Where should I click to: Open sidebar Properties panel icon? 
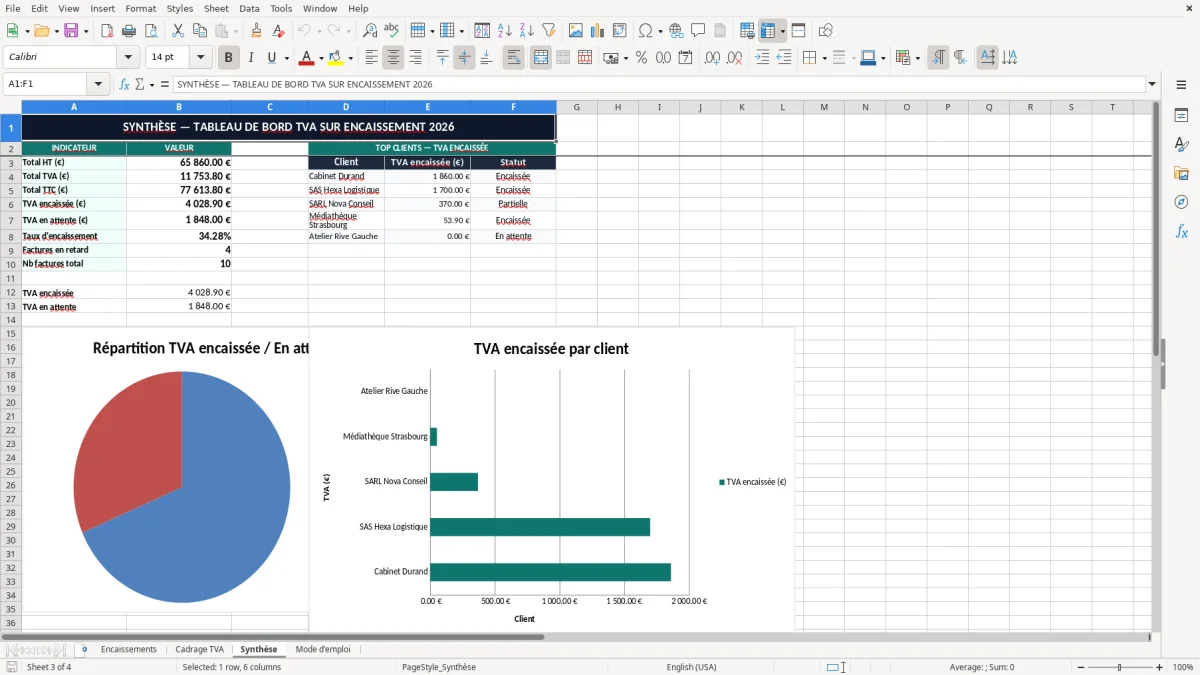[x=1181, y=116]
